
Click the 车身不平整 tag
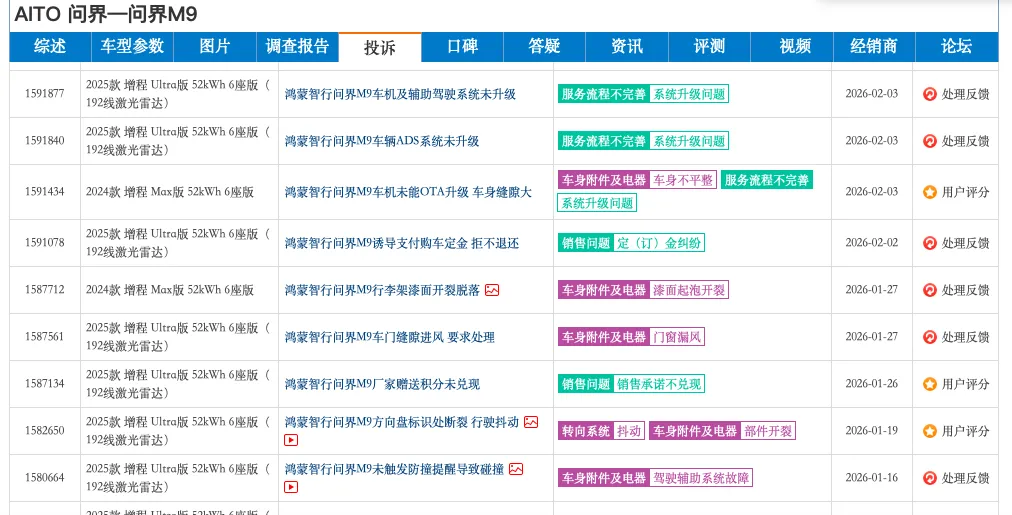tap(682, 180)
